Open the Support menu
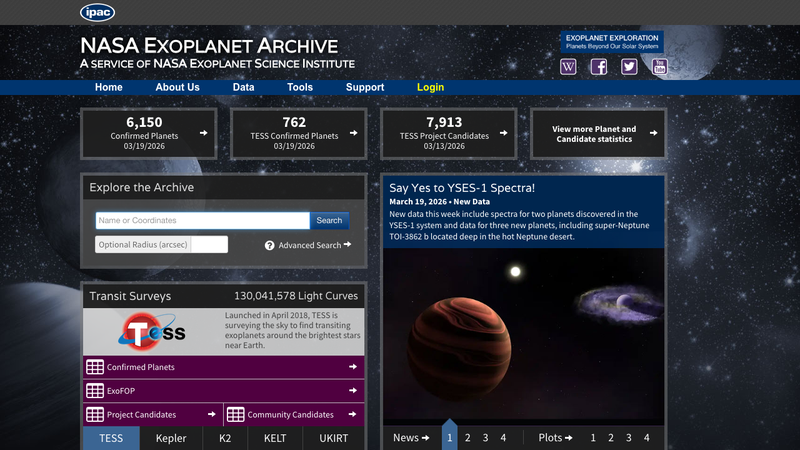This screenshot has height=450, width=800. click(365, 87)
